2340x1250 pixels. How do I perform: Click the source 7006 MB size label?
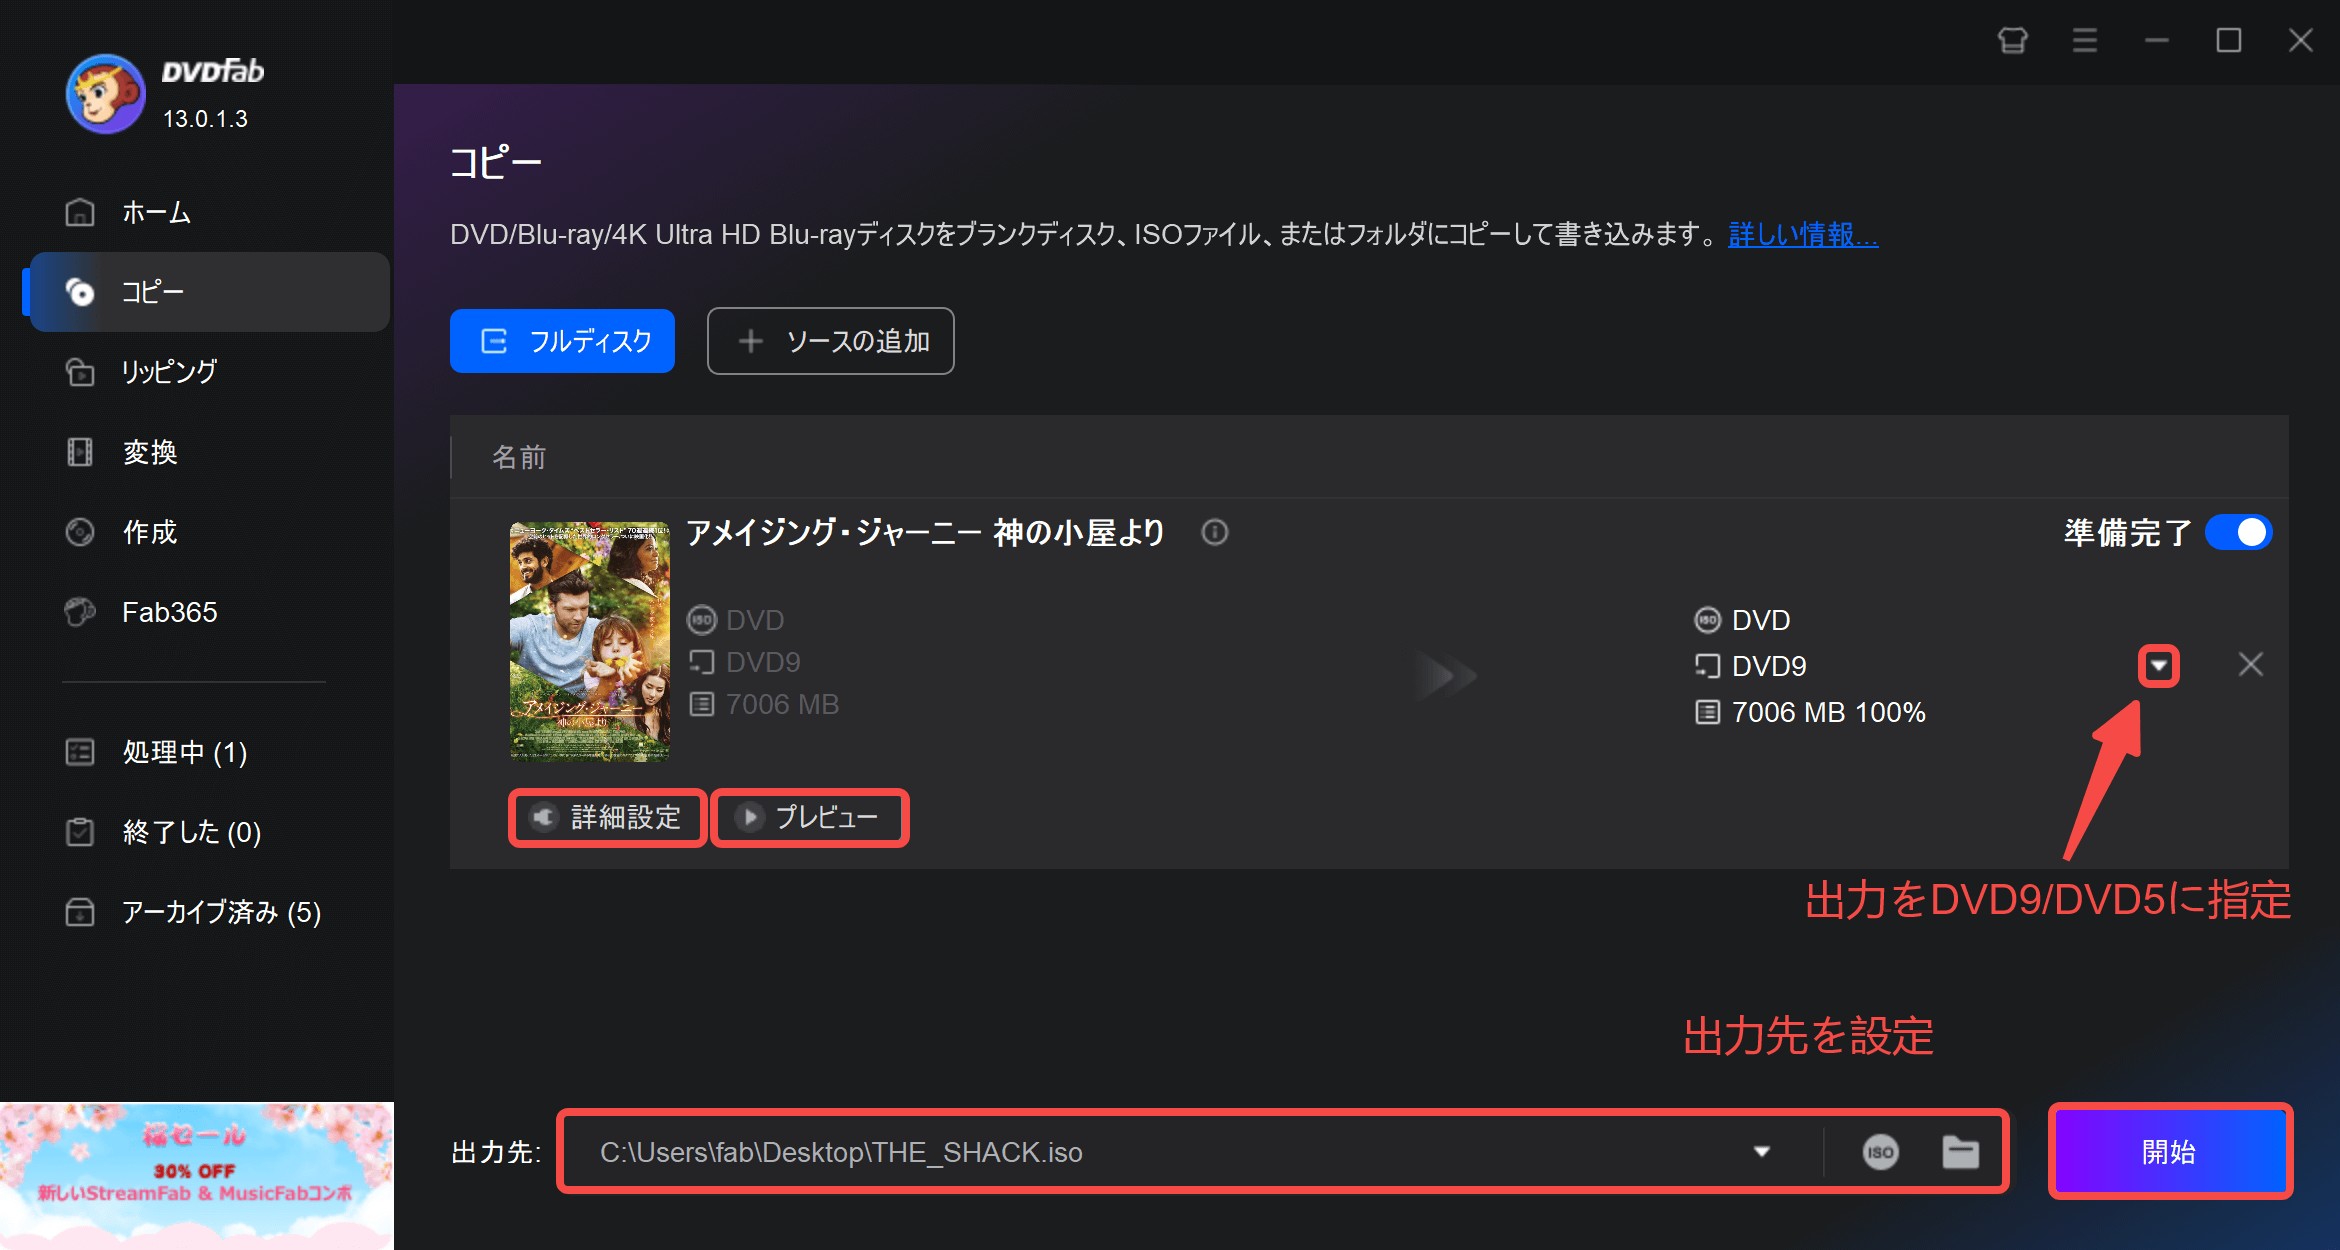point(782,704)
